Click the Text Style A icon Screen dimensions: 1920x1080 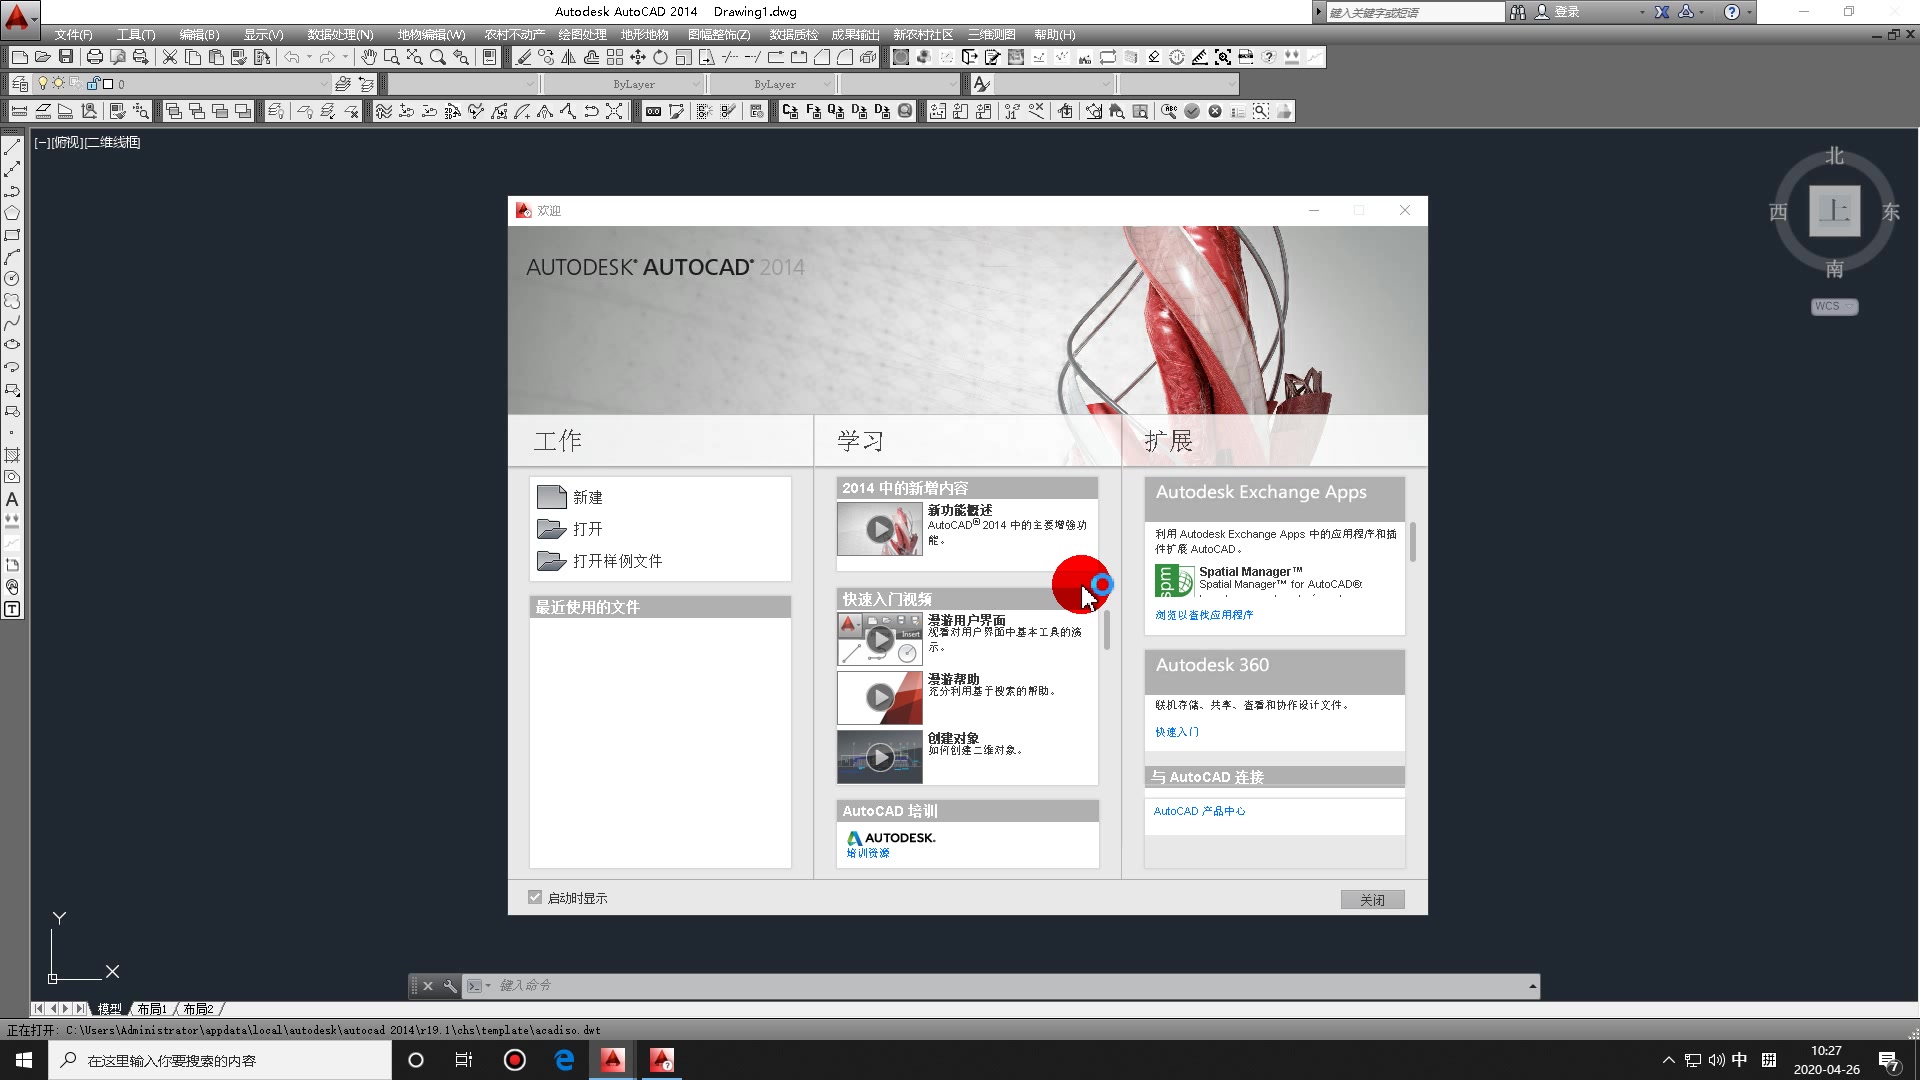click(981, 84)
